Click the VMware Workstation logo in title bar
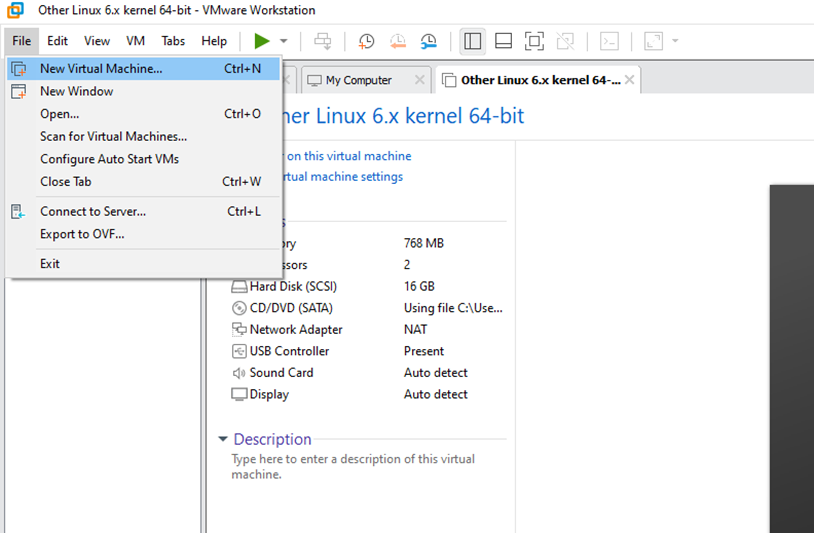The height and width of the screenshot is (533, 814). point(15,10)
